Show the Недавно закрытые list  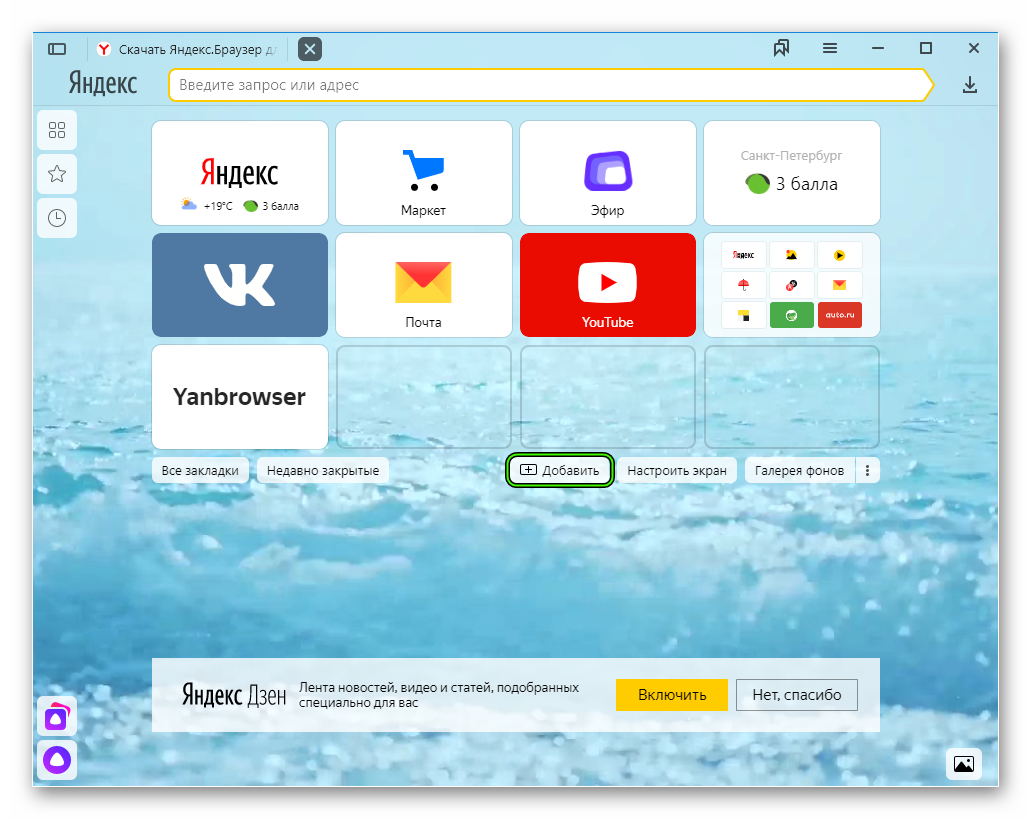pyautogui.click(x=323, y=471)
